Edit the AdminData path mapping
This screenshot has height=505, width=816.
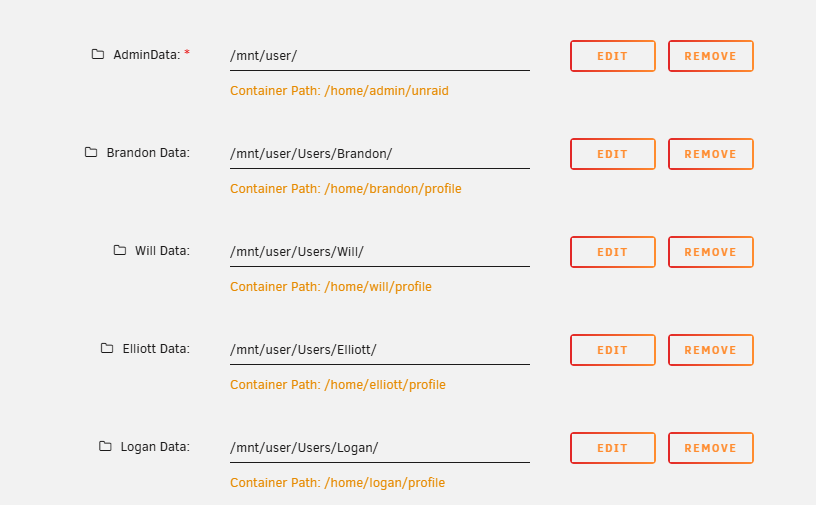[613, 56]
